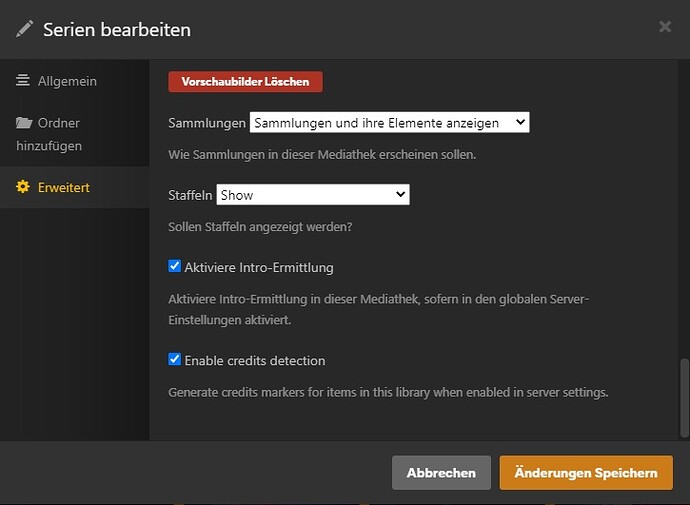This screenshot has height=505, width=690.
Task: Click the Staffeln field label
Action: 190,195
